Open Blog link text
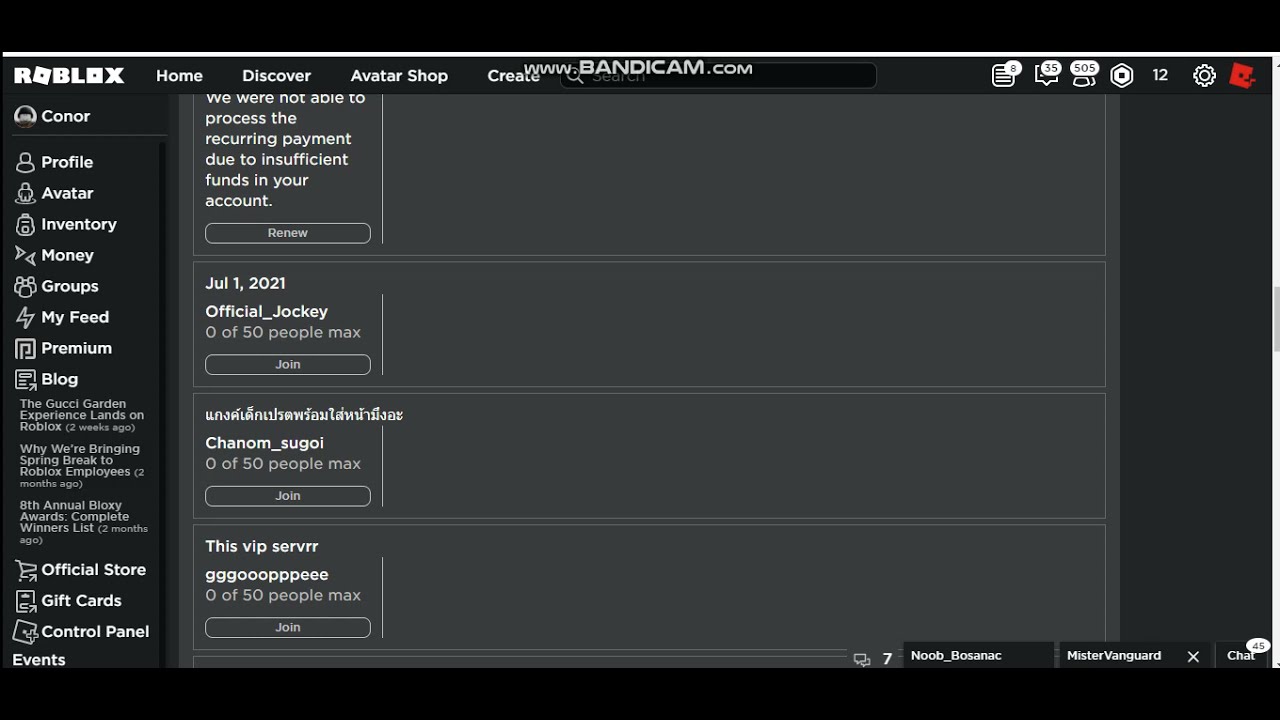 tap(59, 379)
